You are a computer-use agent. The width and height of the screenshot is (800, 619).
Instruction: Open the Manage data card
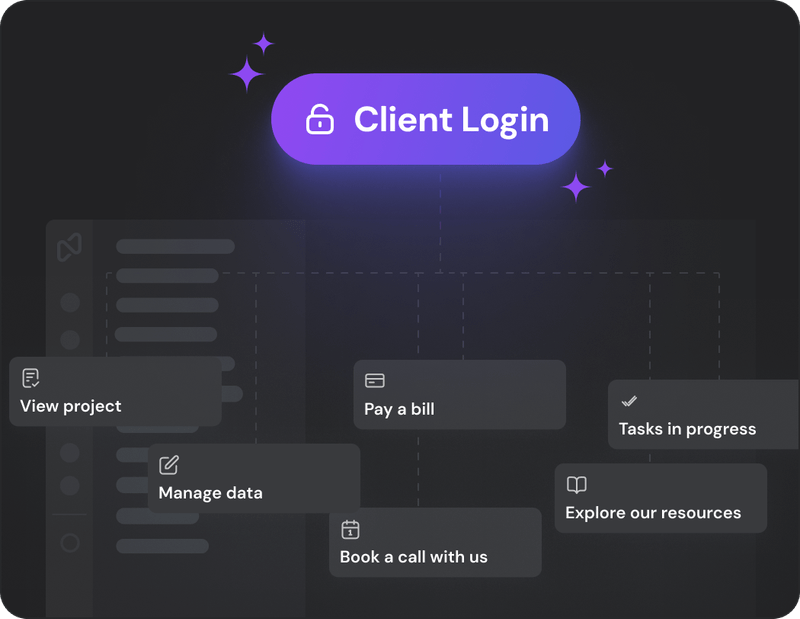tap(254, 478)
